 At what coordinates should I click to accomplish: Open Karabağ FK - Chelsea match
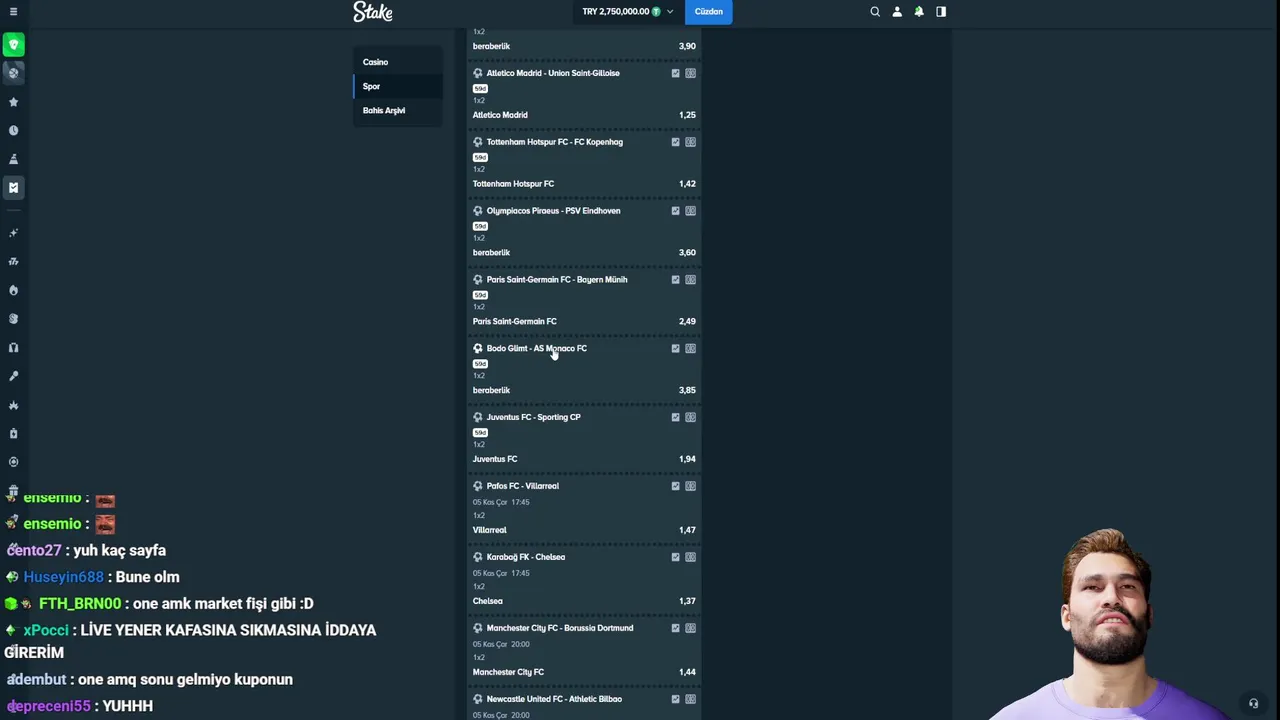[526, 557]
